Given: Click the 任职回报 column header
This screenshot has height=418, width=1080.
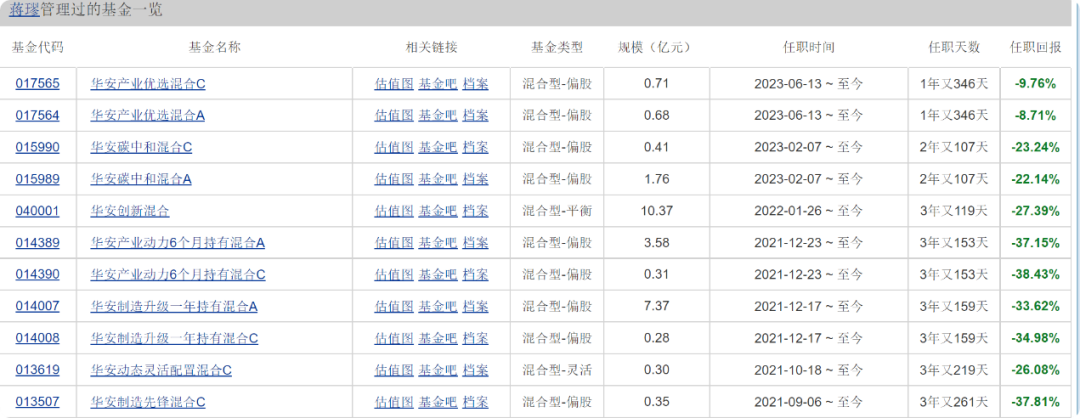Looking at the screenshot, I should 1035,48.
